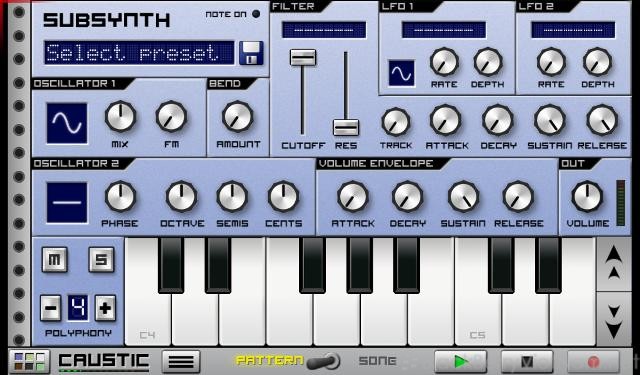Toggle the S solo button

coord(101,260)
